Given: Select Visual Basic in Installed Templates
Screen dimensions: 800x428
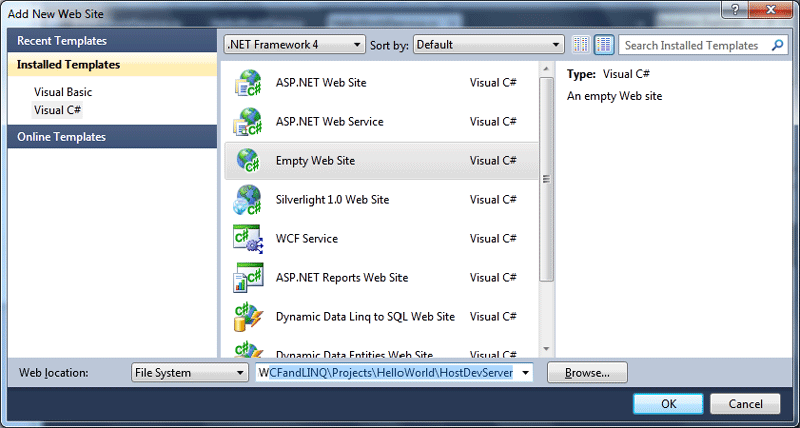Looking at the screenshot, I should [63, 92].
